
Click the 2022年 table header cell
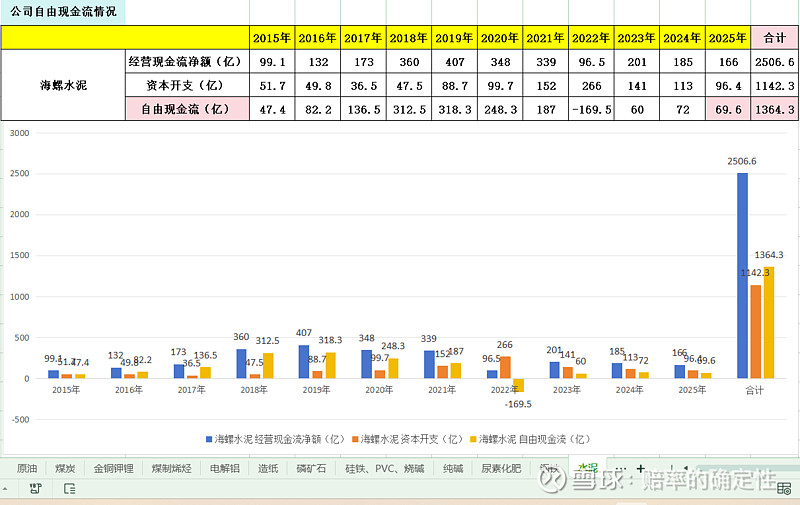(591, 38)
